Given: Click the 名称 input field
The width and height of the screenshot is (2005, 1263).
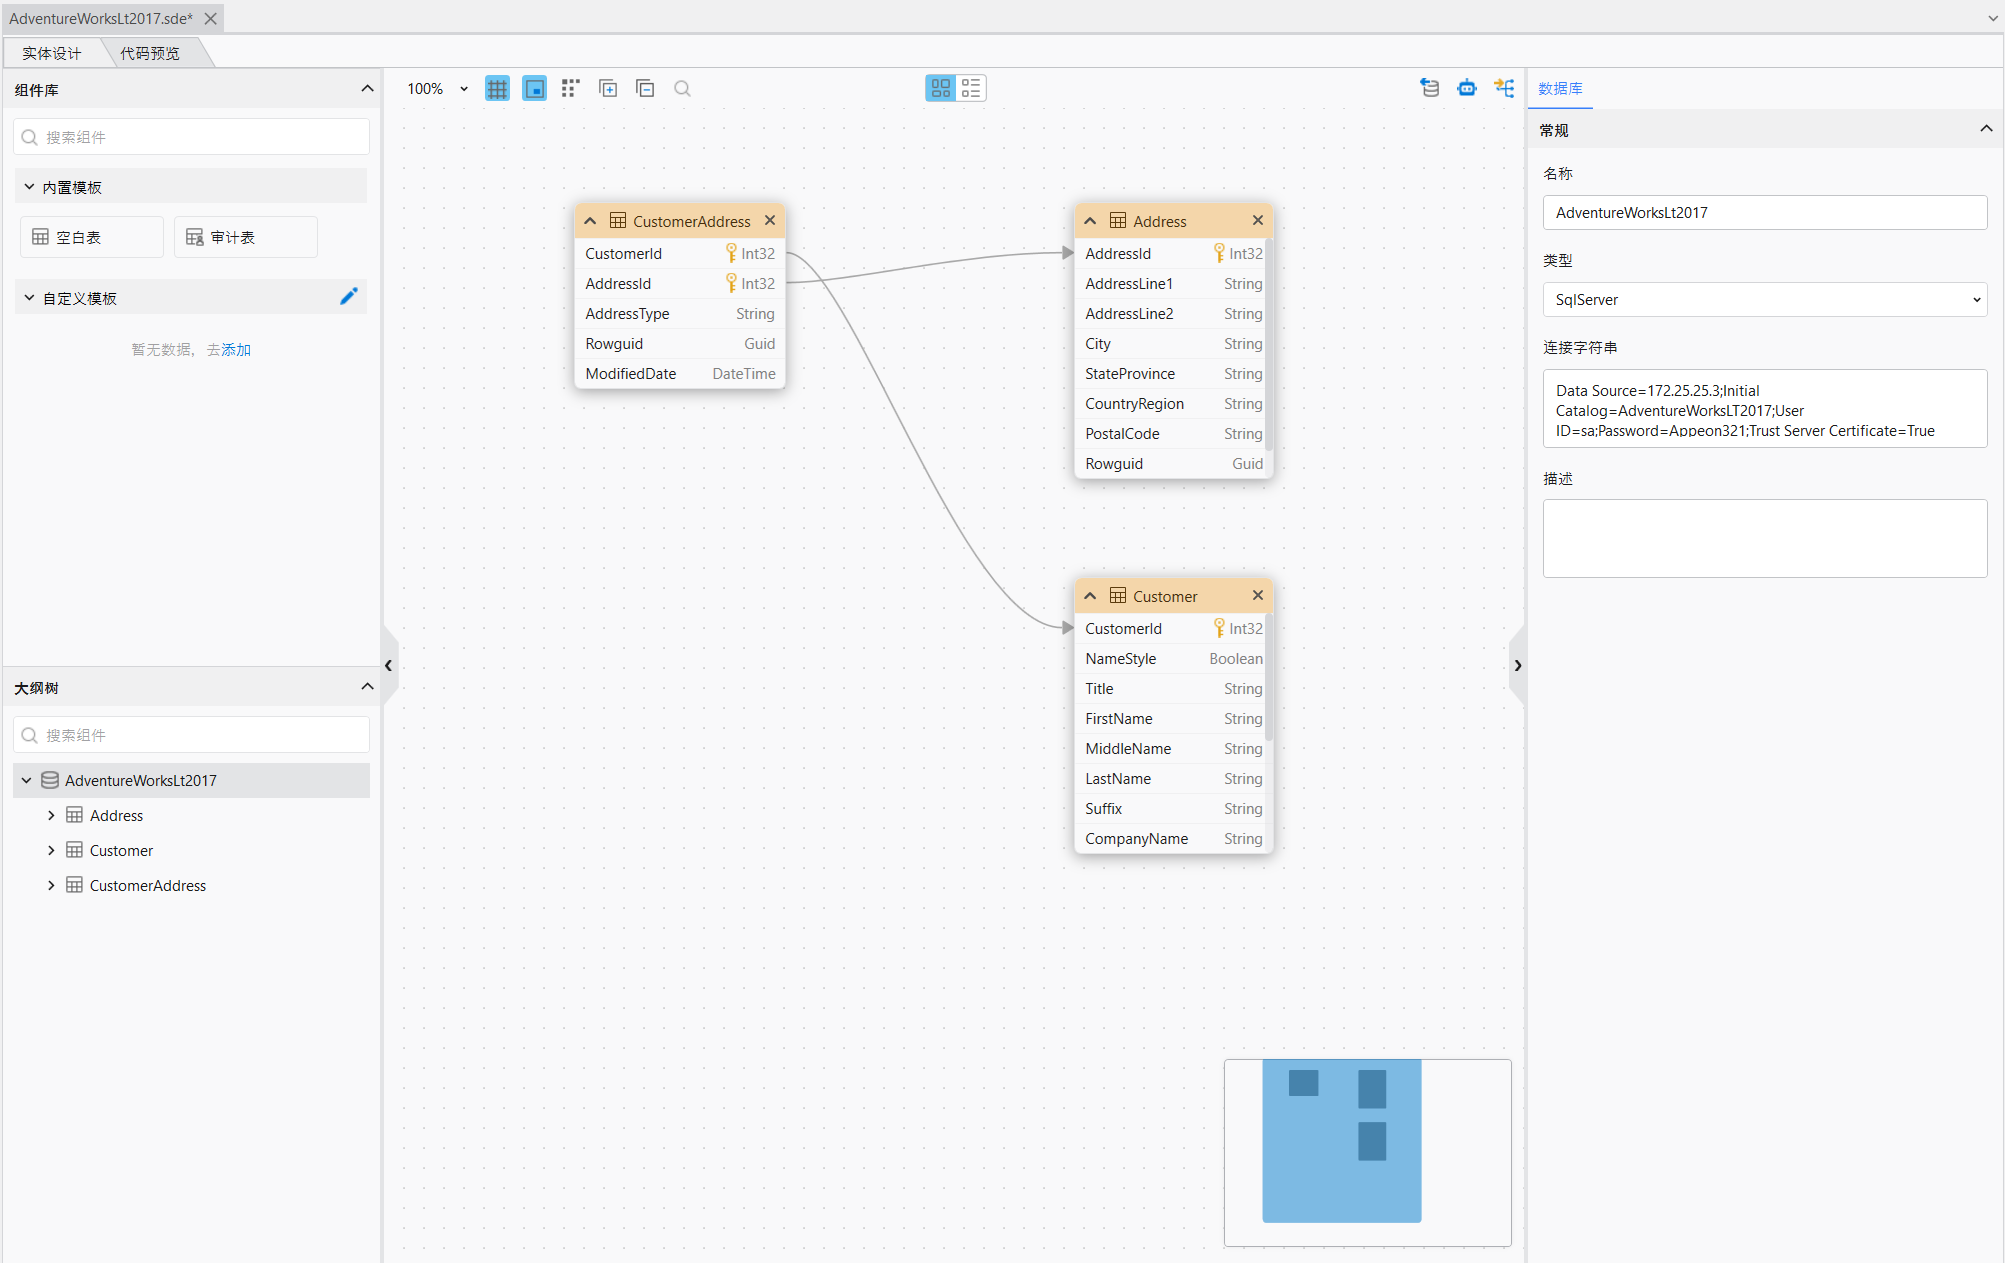Looking at the screenshot, I should tap(1764, 213).
